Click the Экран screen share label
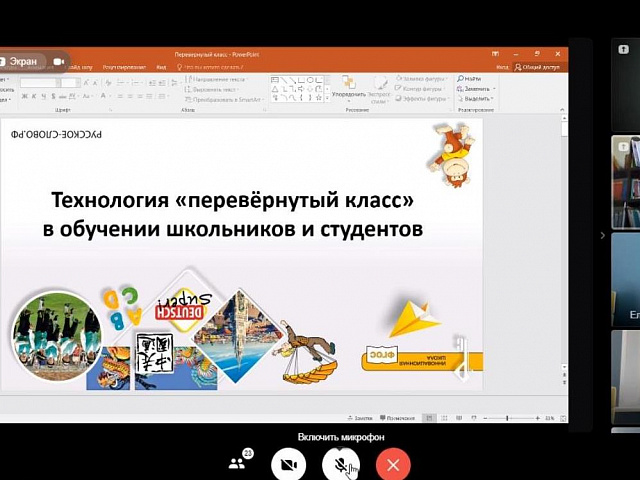Screen dimensions: 640x480 [x=23, y=61]
